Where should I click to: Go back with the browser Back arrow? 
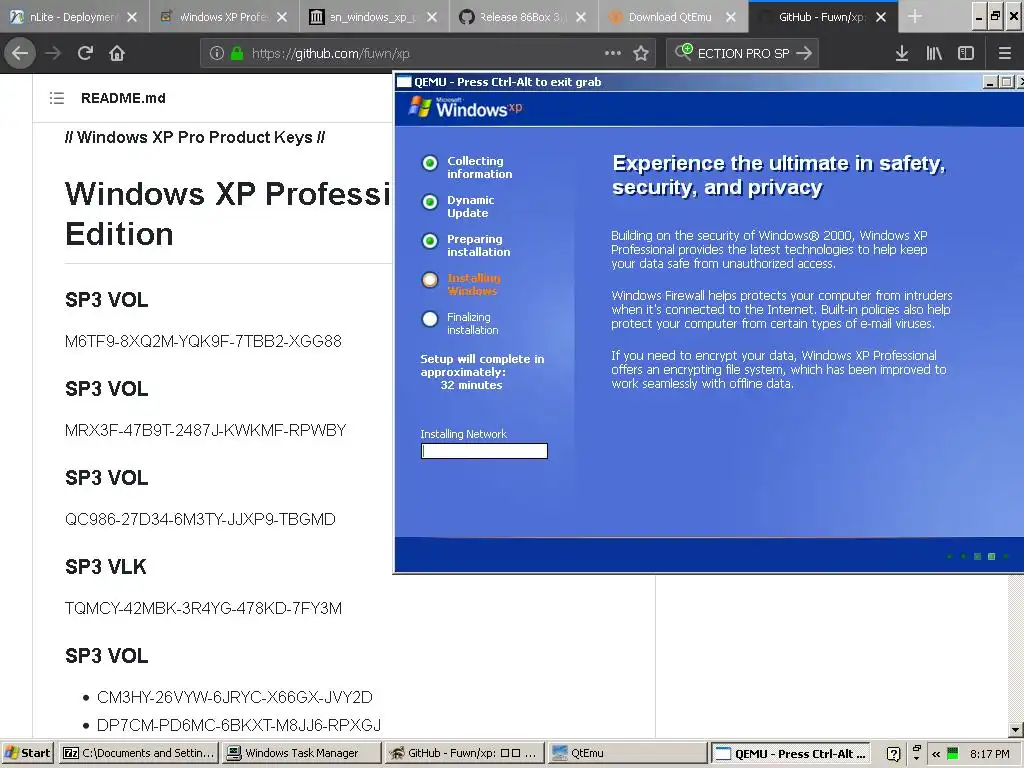click(20, 53)
